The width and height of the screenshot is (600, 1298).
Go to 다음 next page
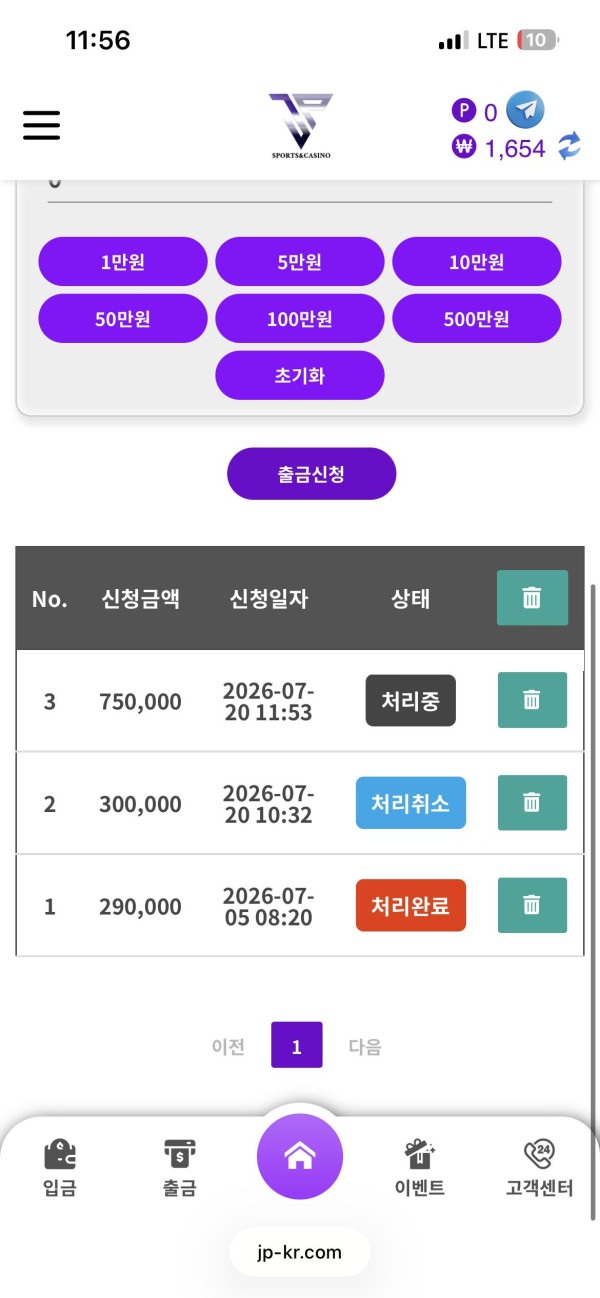coord(365,1047)
